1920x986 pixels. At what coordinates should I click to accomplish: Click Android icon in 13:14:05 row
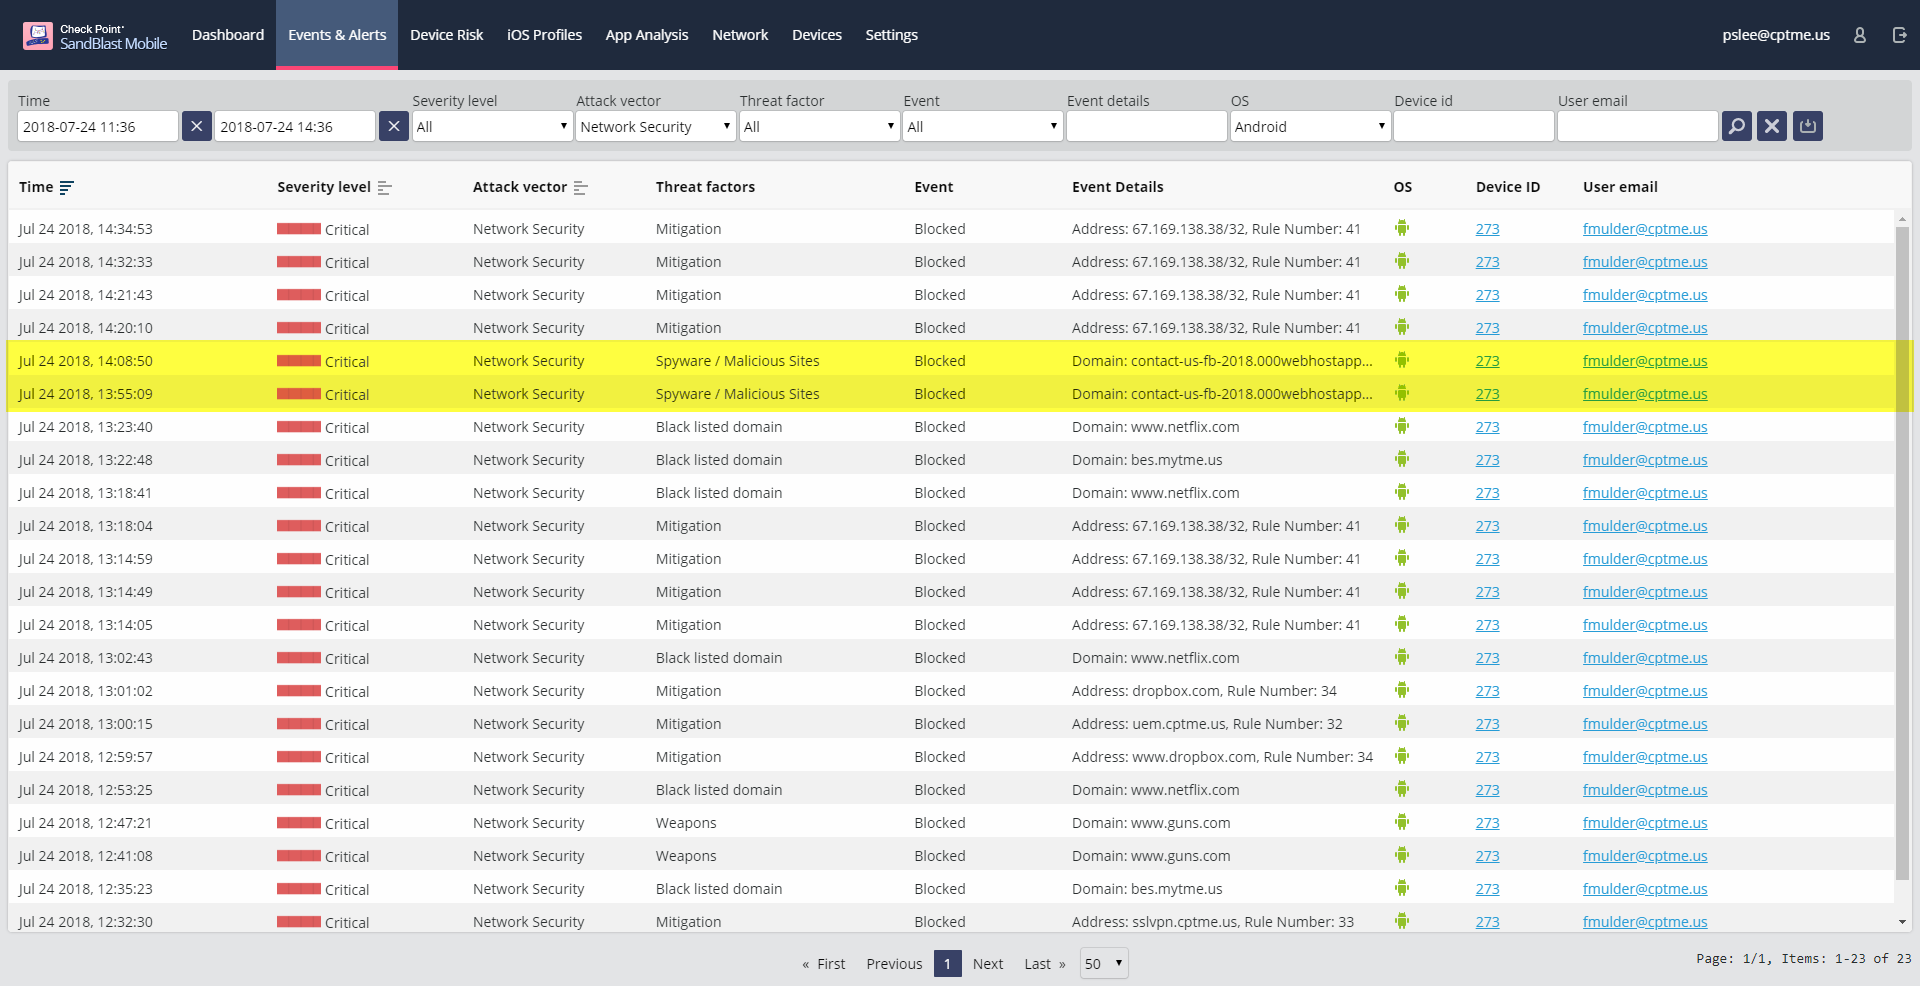1402,624
